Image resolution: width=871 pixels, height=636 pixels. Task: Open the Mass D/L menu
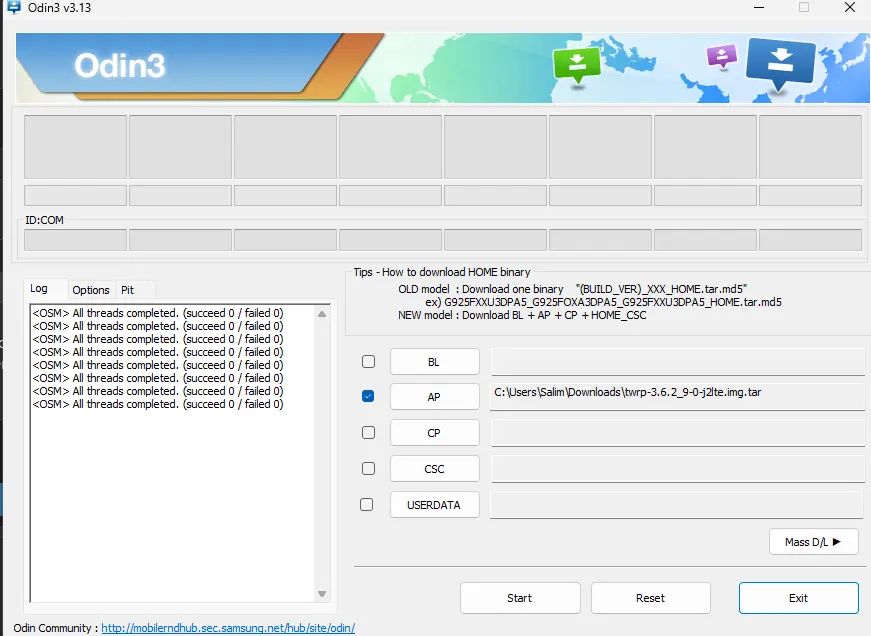click(814, 542)
